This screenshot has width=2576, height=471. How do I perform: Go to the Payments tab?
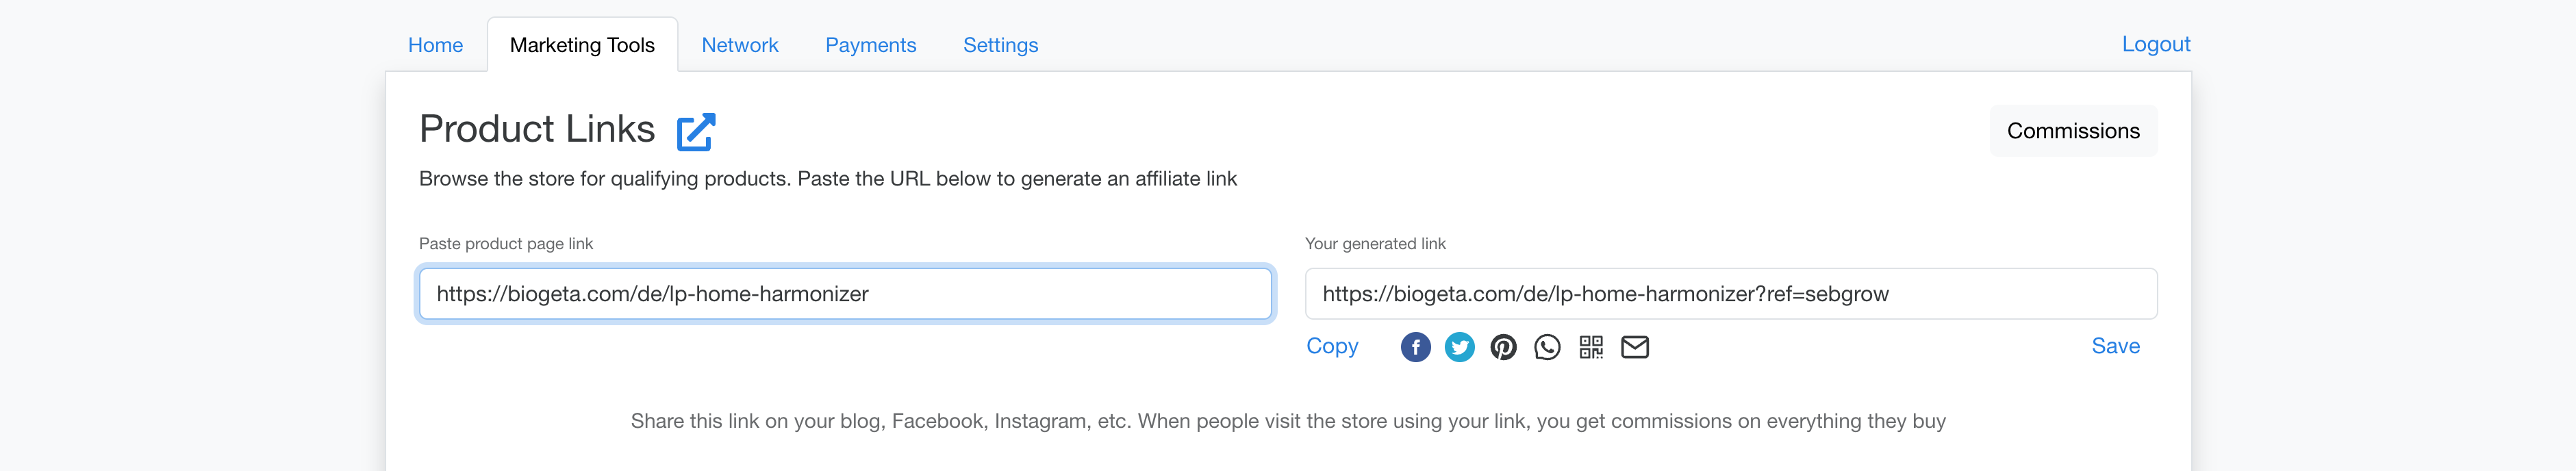pyautogui.click(x=870, y=45)
